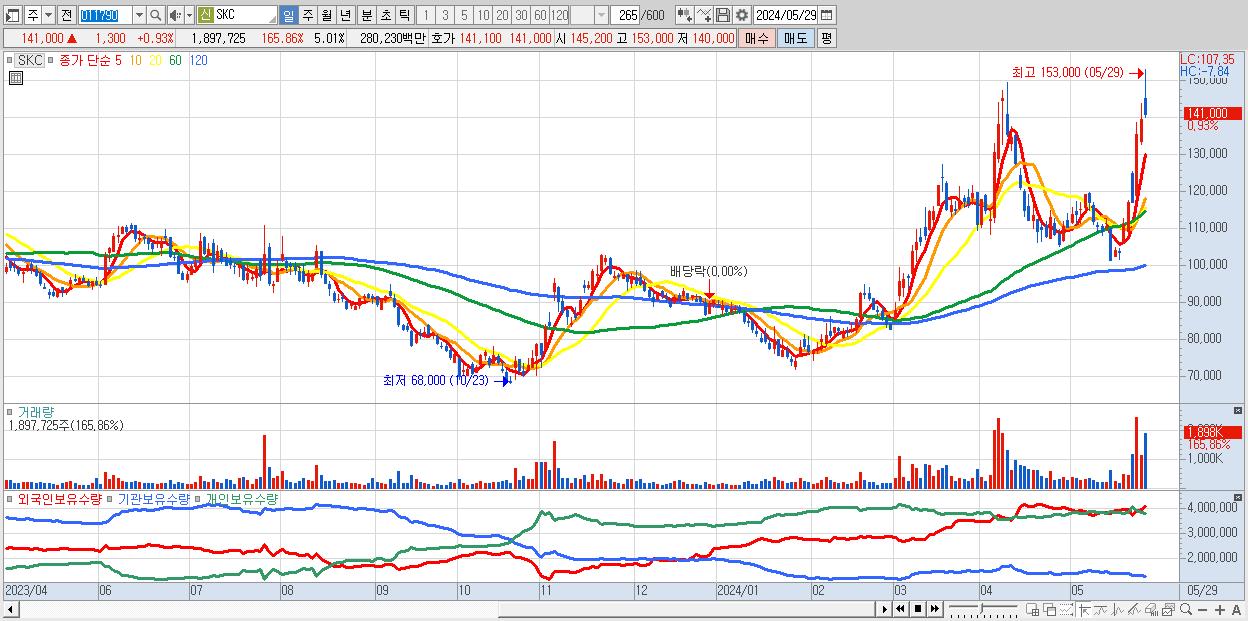
Task: Toggle the small square before SKC label
Action: click(x=12, y=60)
